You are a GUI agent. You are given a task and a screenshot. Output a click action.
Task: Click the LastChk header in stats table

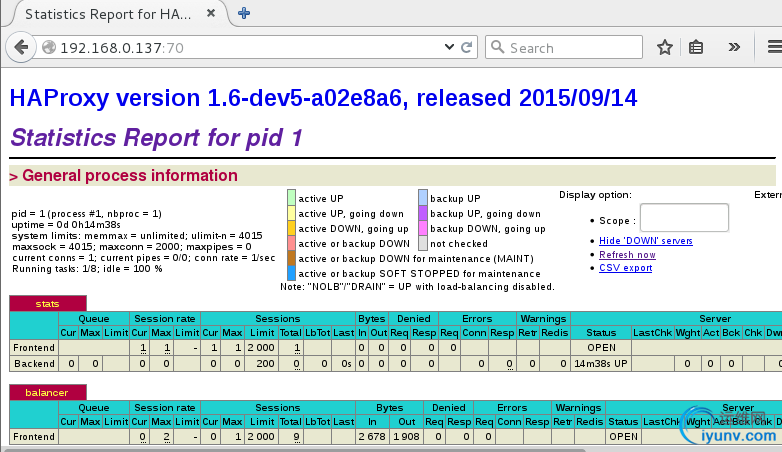pyautogui.click(x=652, y=333)
